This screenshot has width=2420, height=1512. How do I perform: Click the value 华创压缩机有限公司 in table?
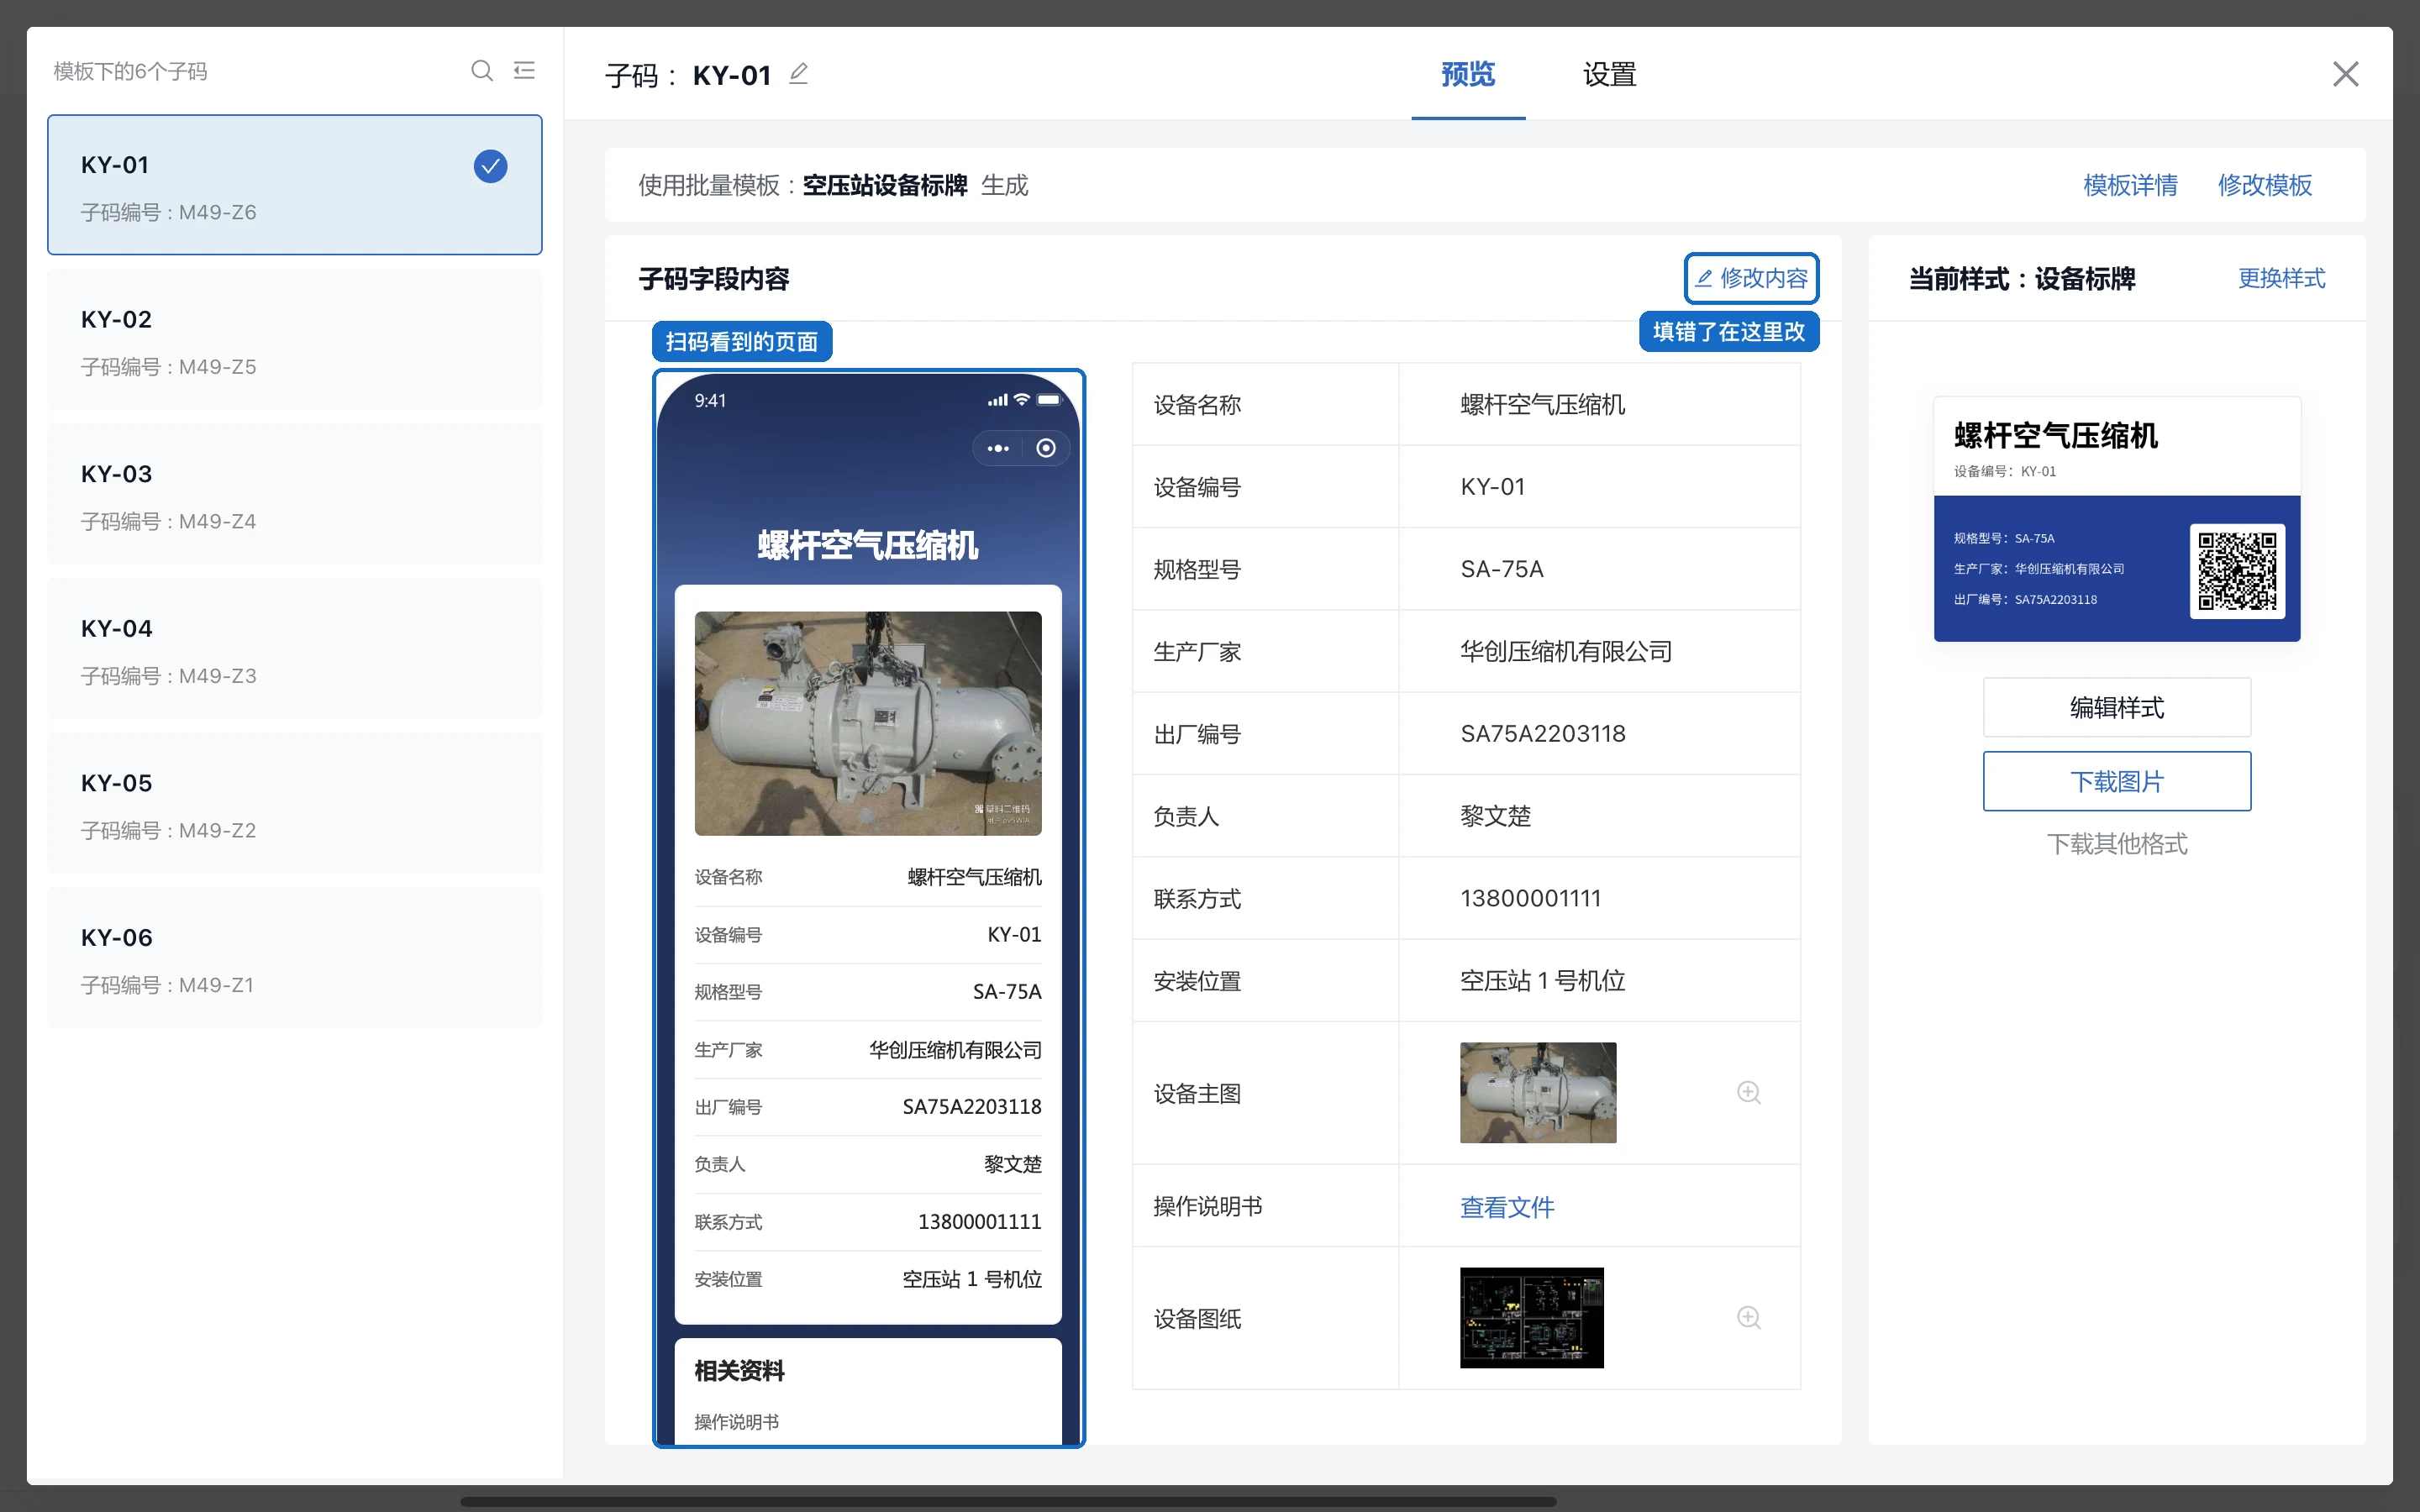[x=1566, y=651]
